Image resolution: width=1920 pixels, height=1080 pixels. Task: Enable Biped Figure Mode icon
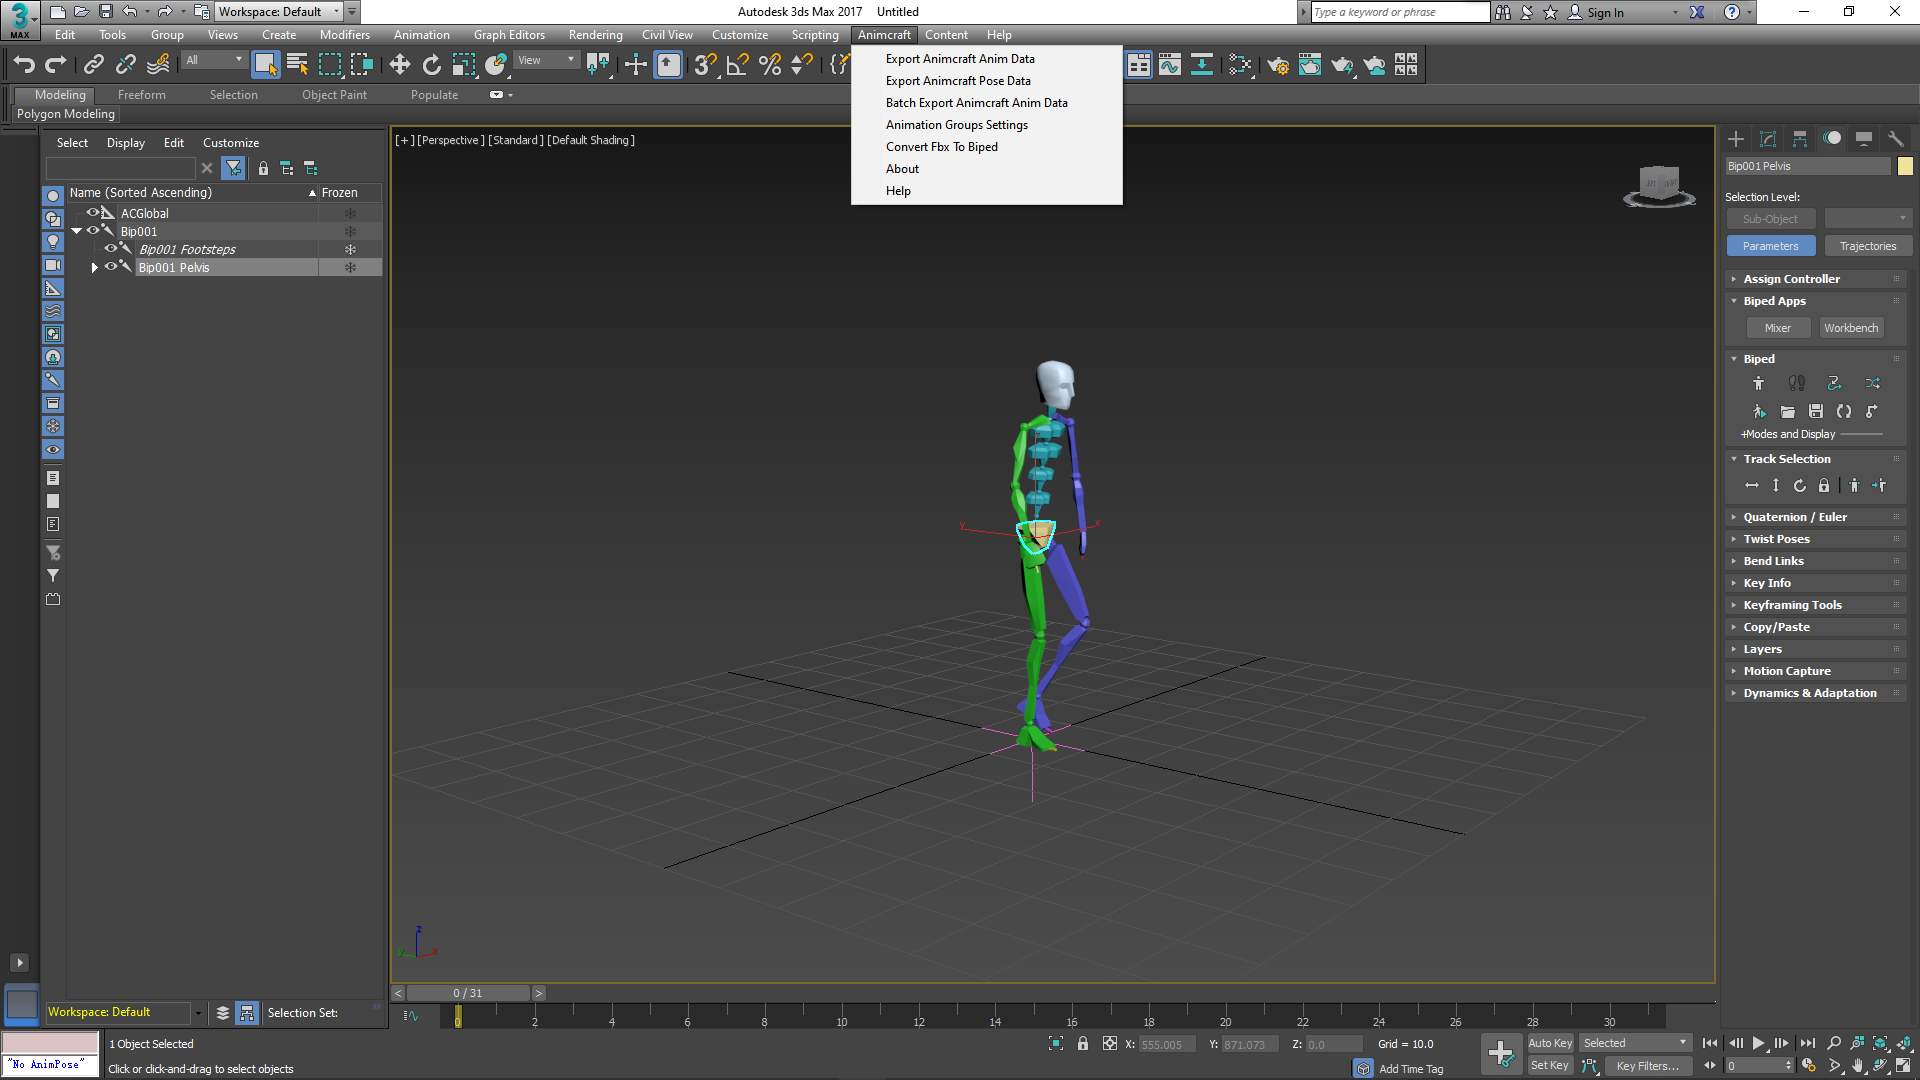tap(1758, 384)
